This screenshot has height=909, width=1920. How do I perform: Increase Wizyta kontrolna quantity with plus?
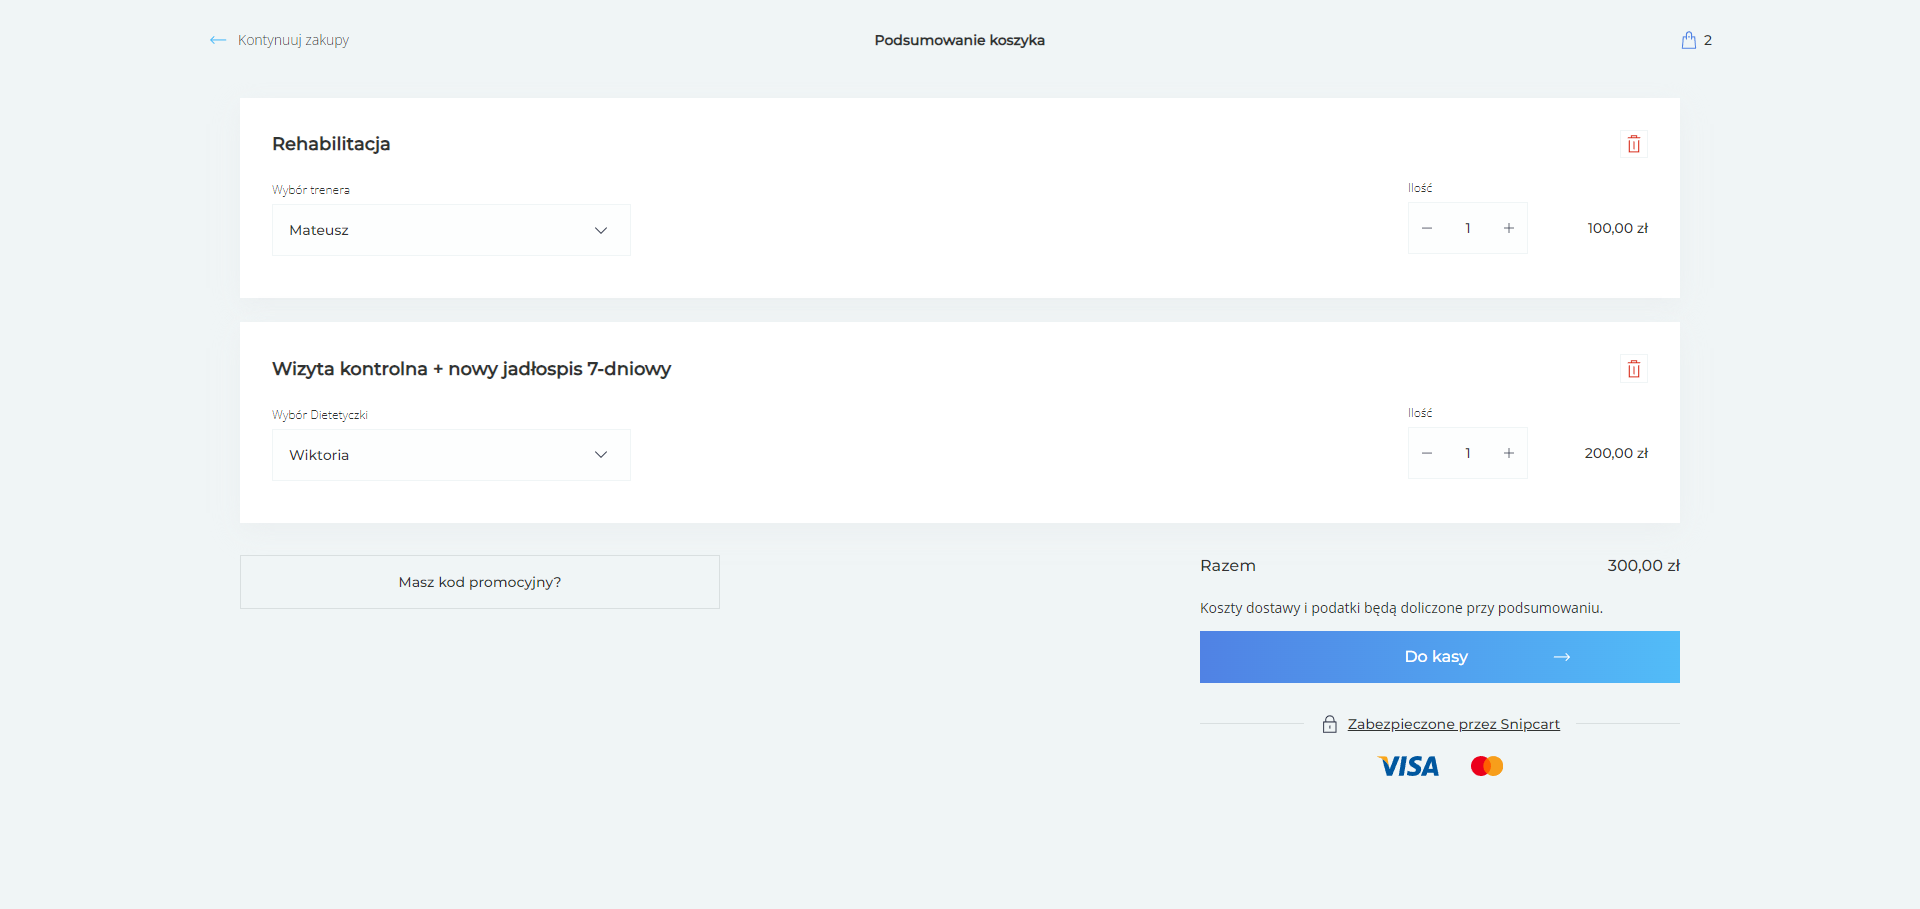coord(1509,453)
